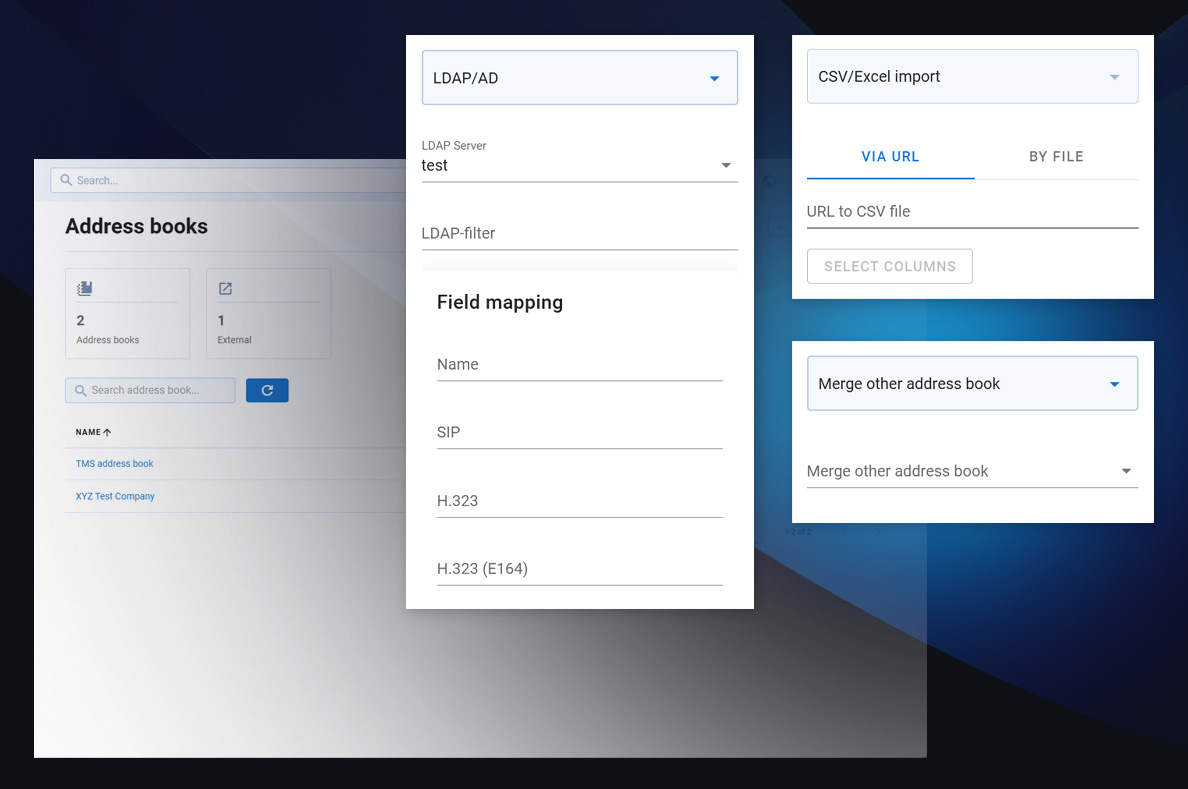
Task: Open the XYZ Test Company link
Action: coord(115,496)
